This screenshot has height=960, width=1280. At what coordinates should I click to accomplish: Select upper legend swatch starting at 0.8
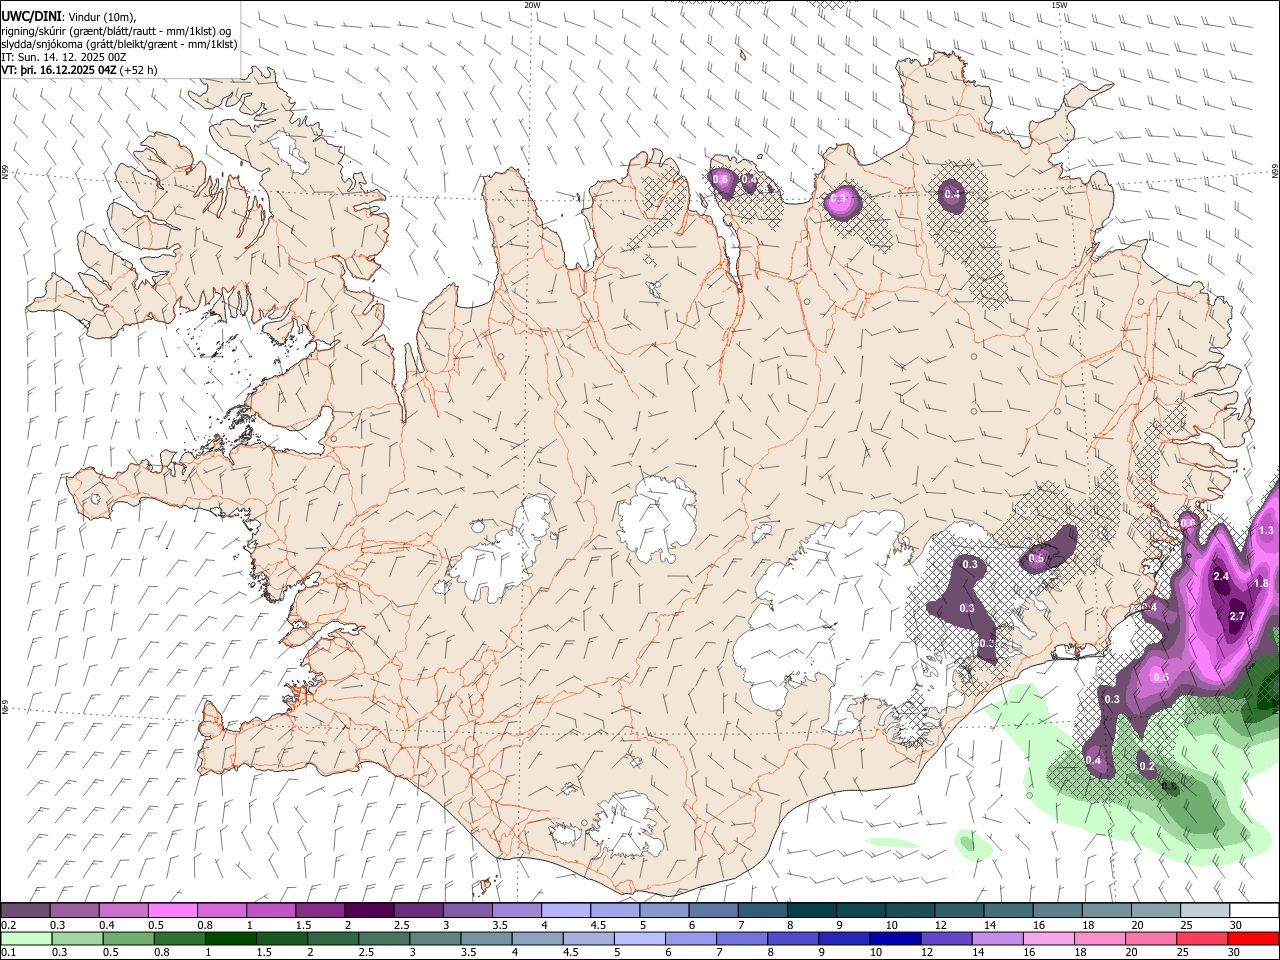[221, 911]
